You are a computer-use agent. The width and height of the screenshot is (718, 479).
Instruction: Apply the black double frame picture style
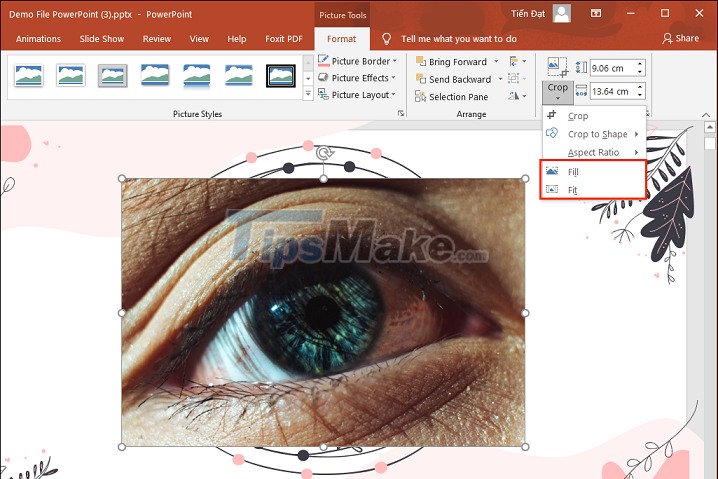281,76
